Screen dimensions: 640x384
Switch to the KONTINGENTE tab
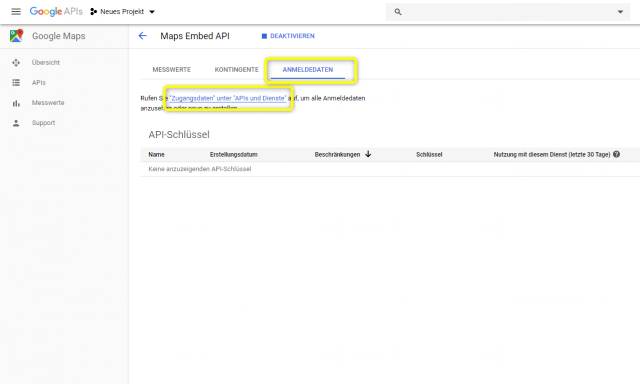coord(236,70)
